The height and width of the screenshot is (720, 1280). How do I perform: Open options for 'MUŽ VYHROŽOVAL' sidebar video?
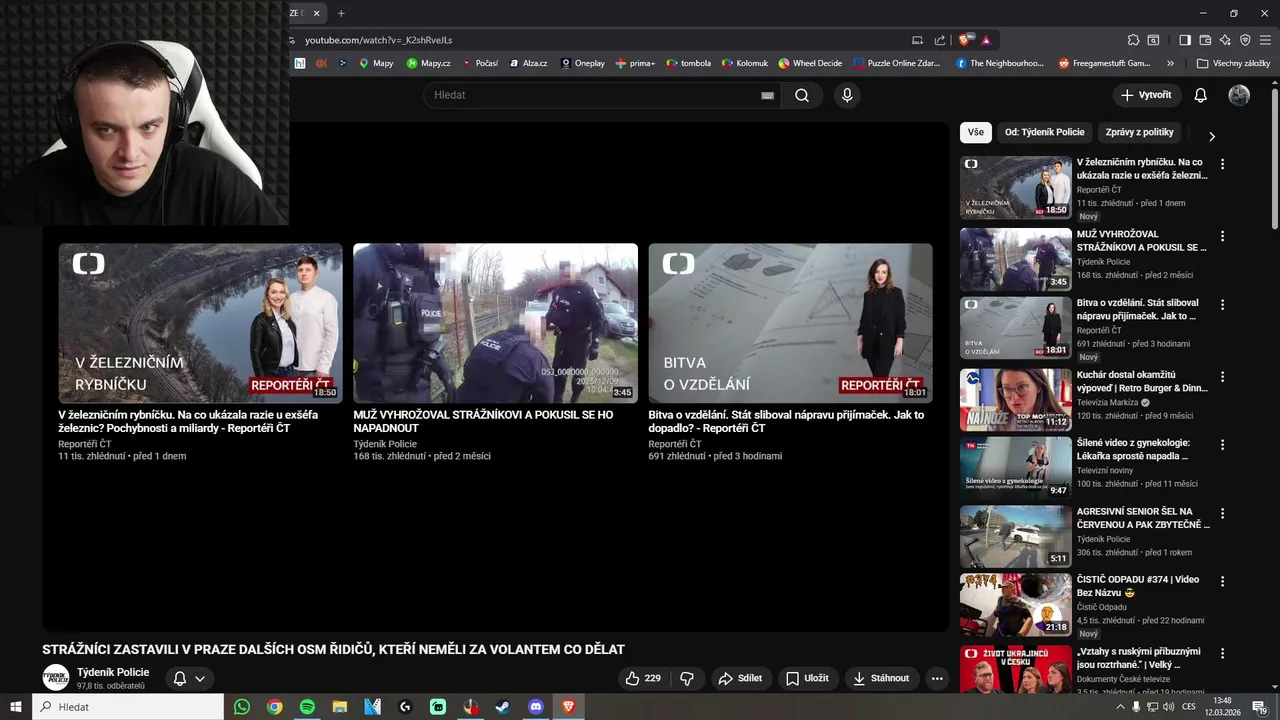point(1222,237)
